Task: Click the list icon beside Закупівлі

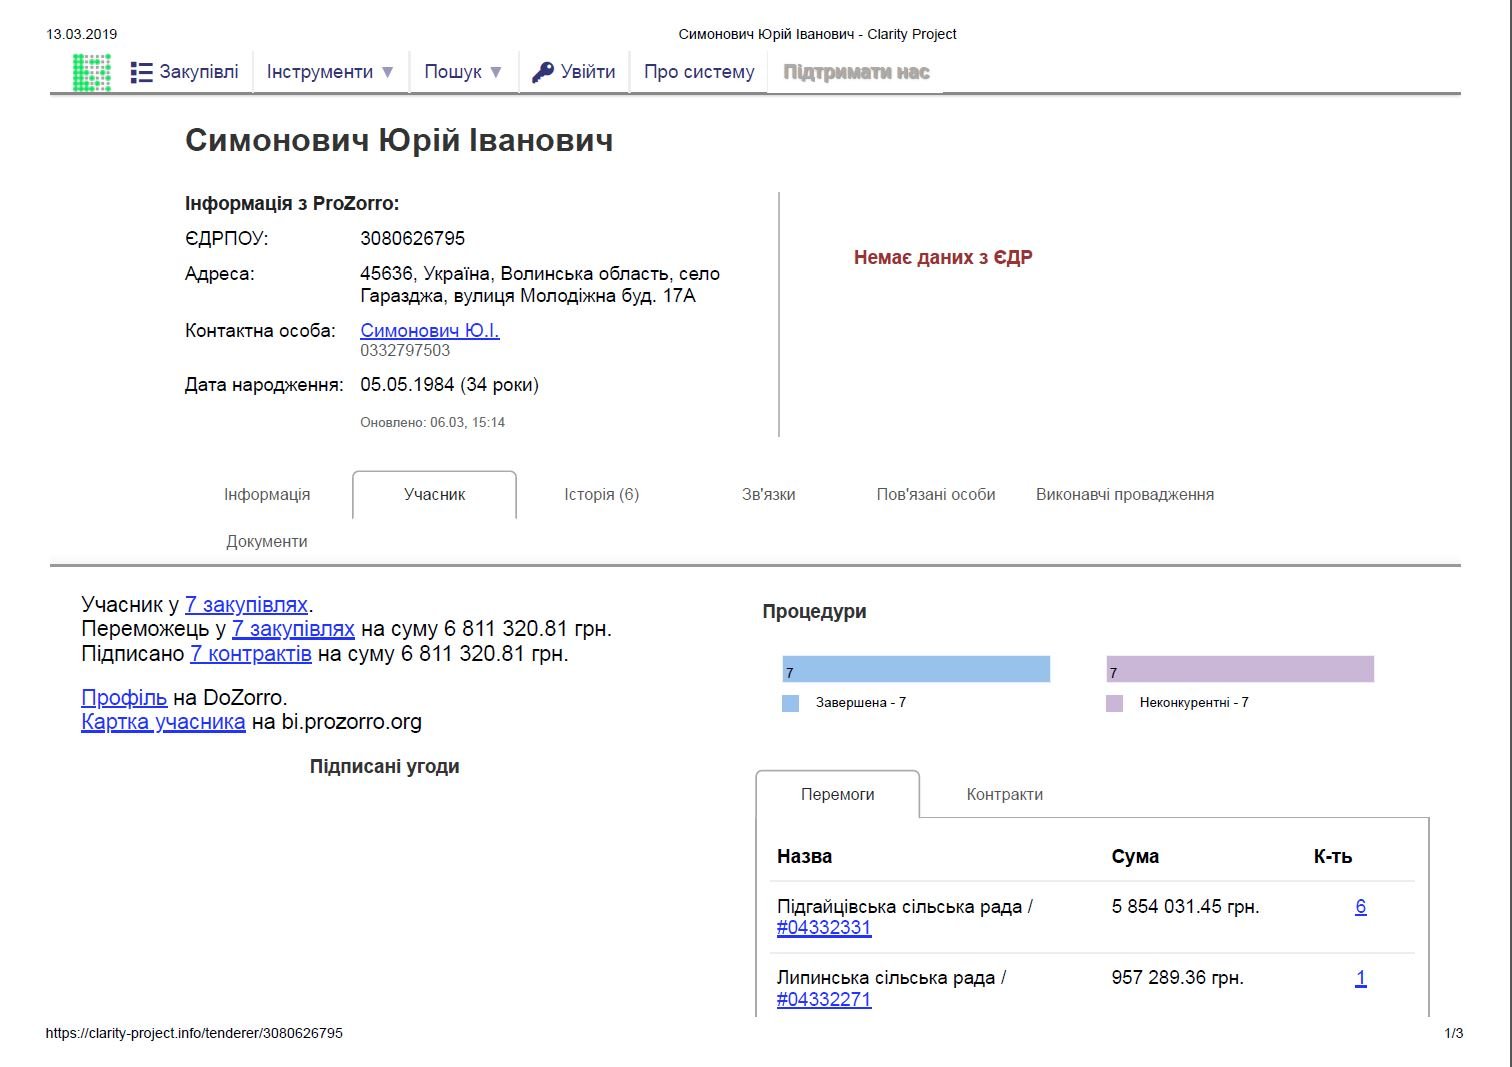Action: 141,73
